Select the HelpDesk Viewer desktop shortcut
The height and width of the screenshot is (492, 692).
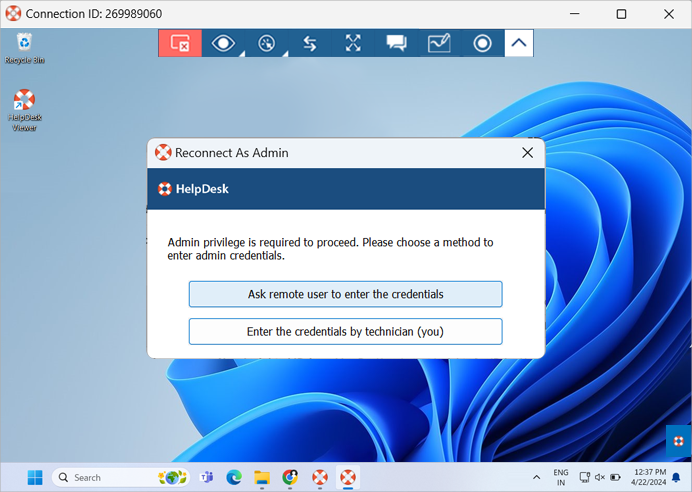[x=25, y=110]
